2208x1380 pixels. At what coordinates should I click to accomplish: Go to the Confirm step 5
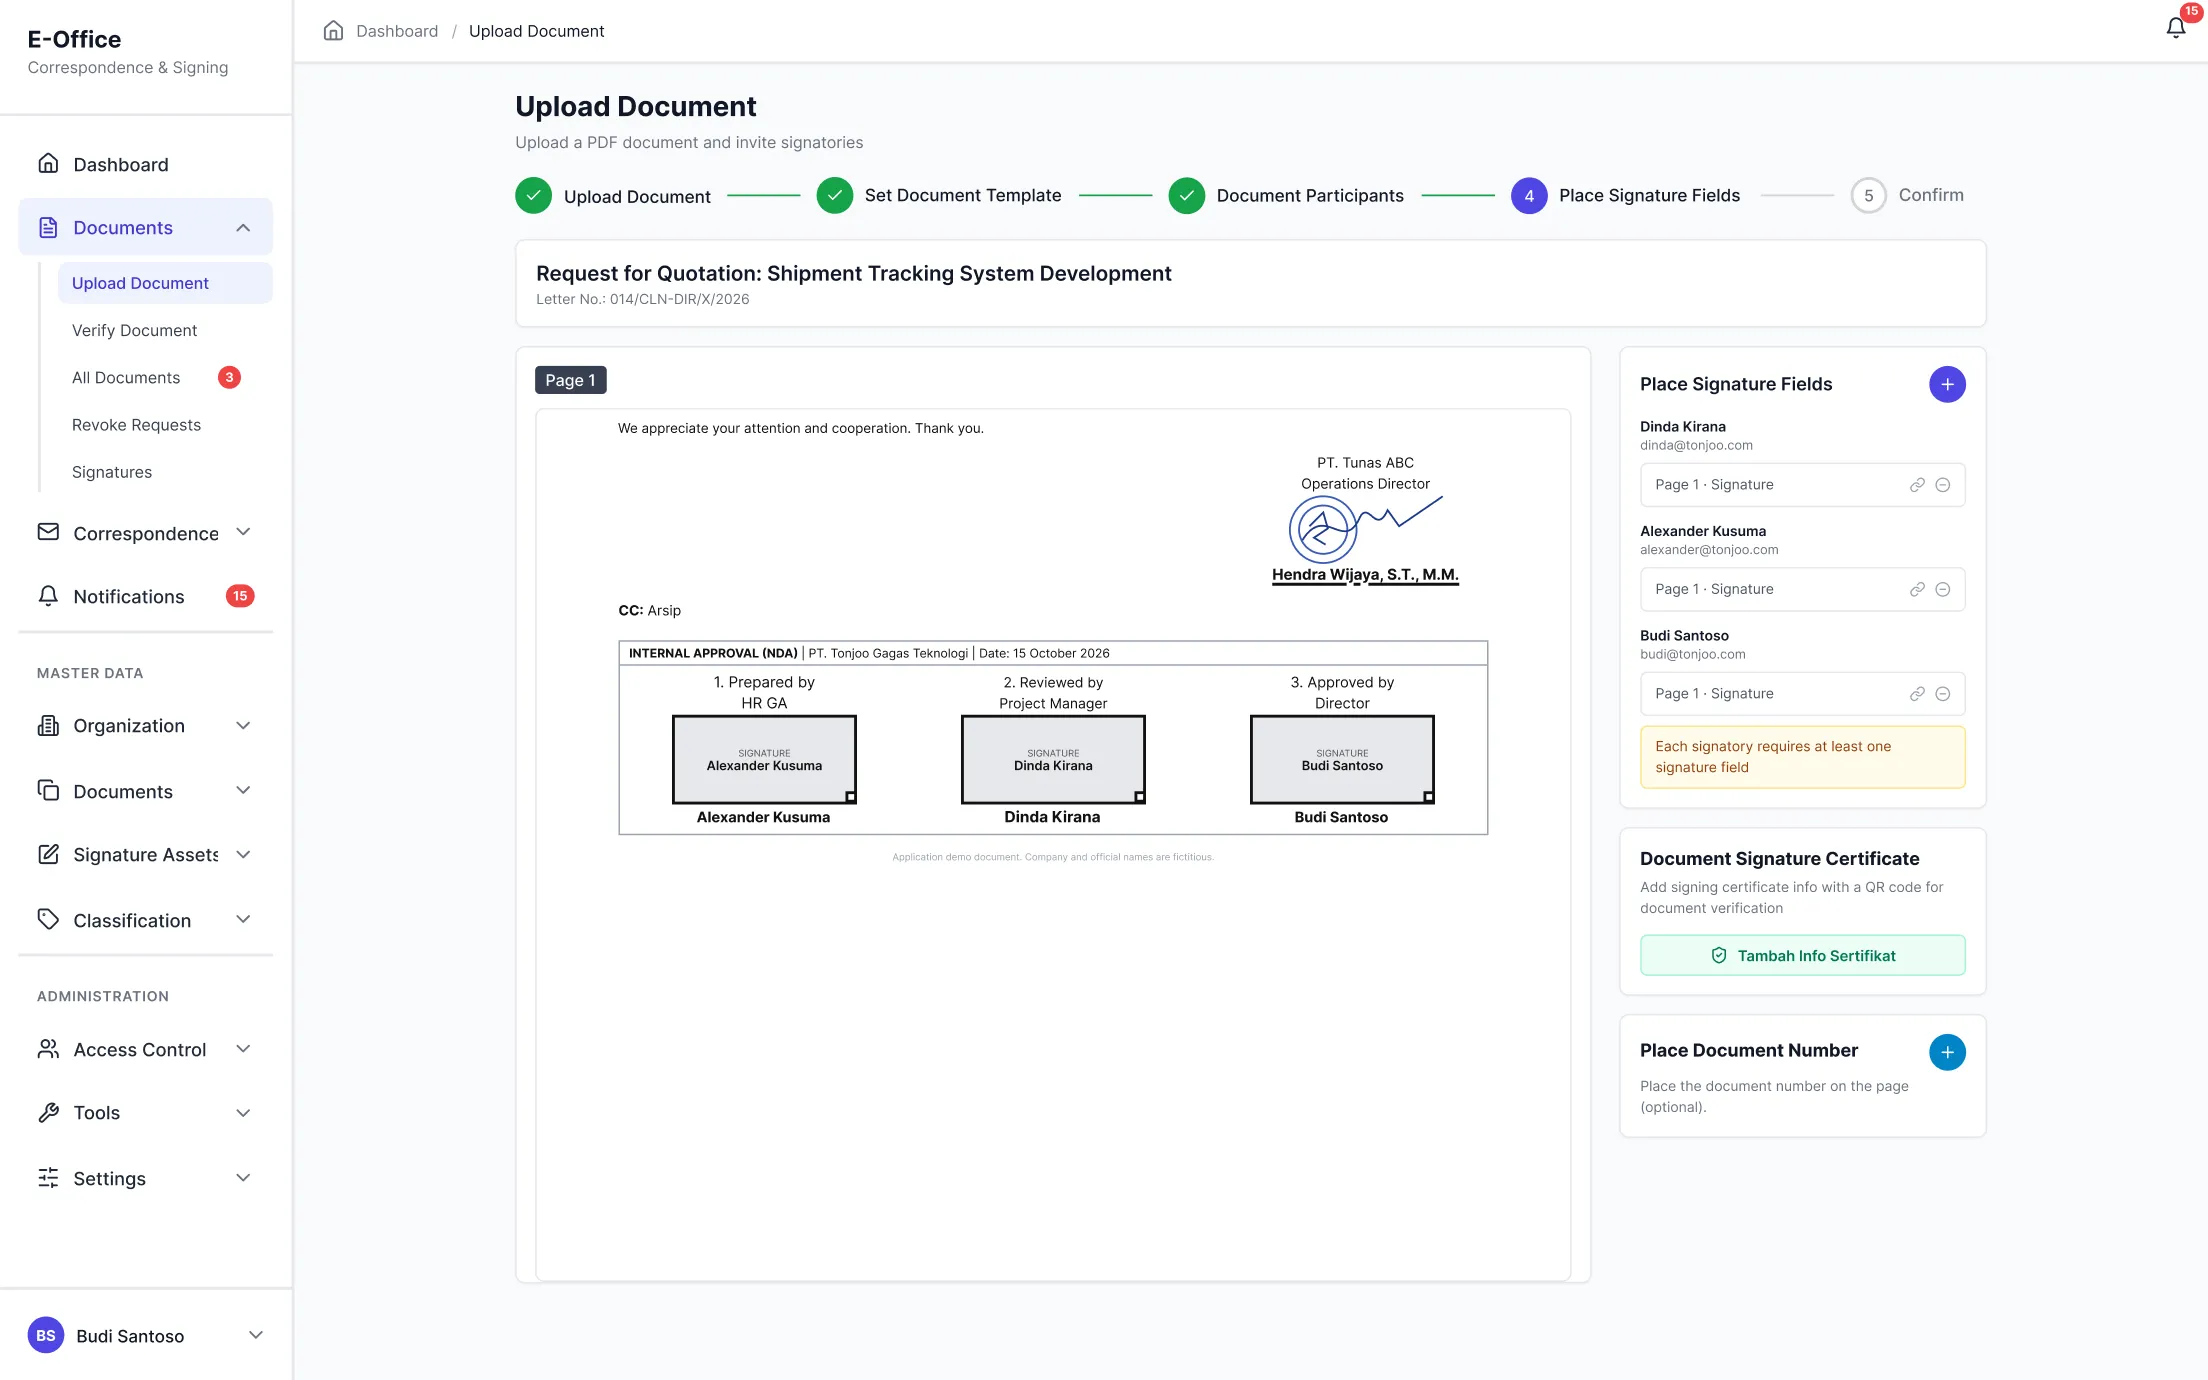coord(1908,195)
